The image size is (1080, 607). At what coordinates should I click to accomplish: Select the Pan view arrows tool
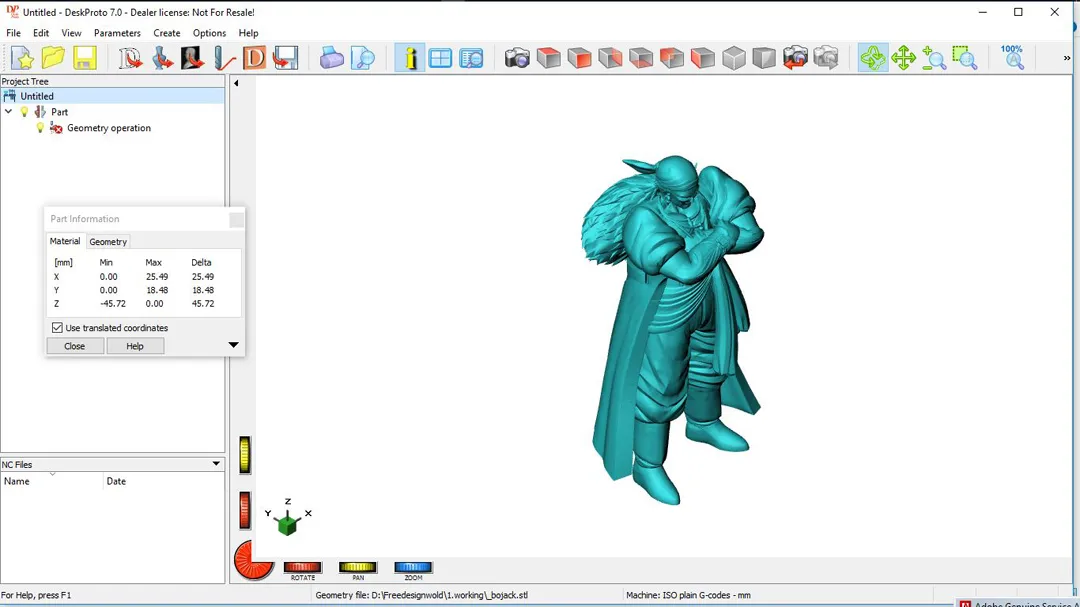[903, 58]
